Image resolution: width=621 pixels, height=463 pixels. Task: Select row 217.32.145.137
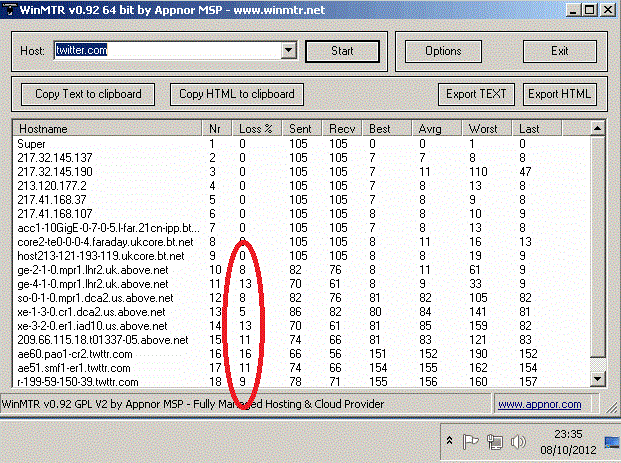pos(301,158)
